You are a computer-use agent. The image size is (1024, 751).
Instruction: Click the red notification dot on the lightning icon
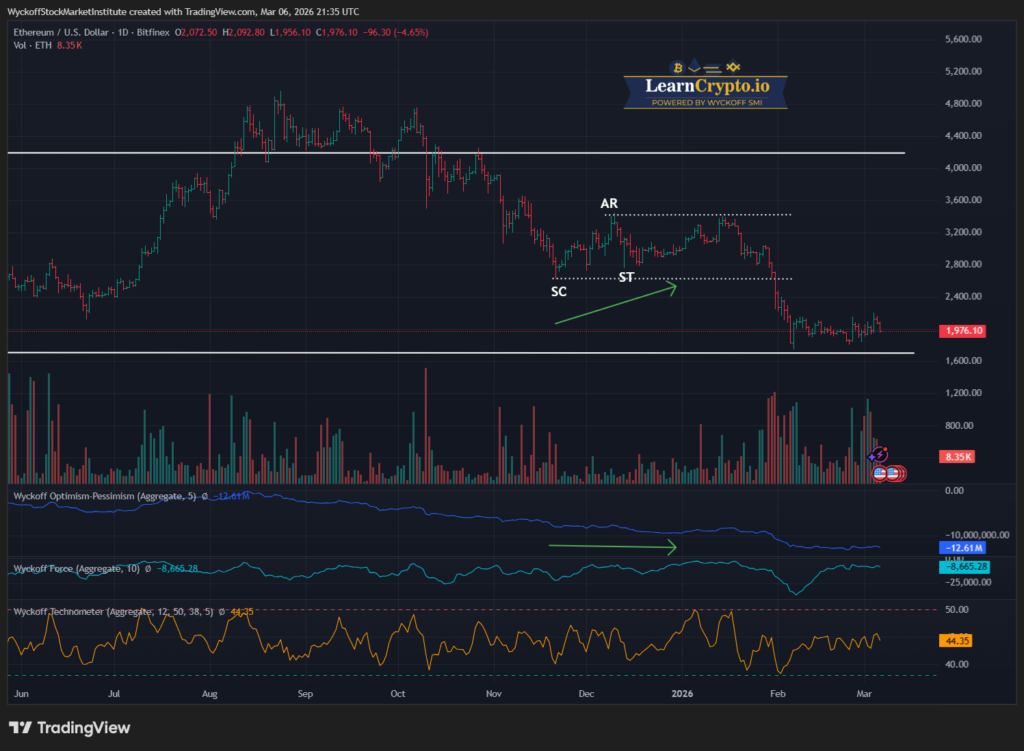tap(885, 448)
